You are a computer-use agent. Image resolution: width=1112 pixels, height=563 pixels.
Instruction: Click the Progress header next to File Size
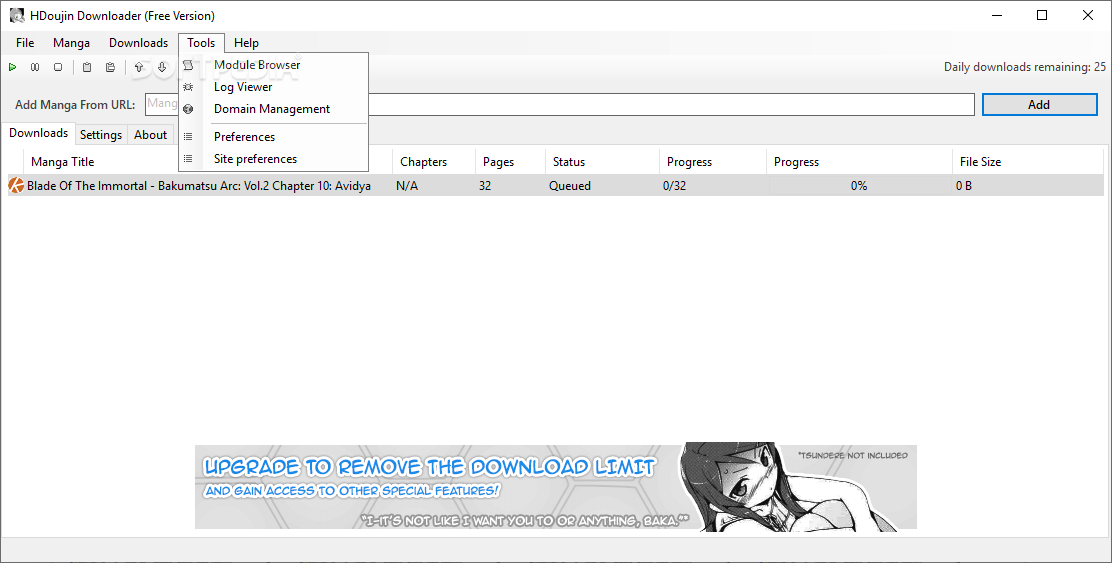click(x=859, y=162)
